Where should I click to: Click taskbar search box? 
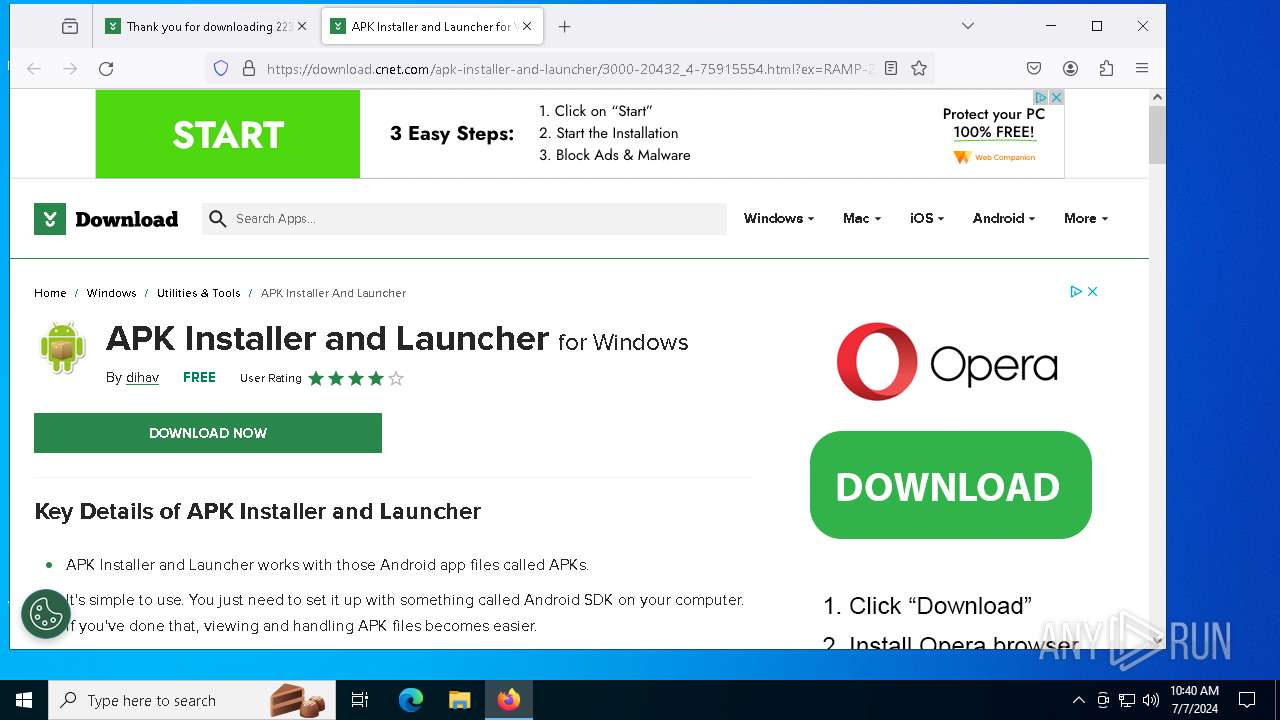(x=190, y=700)
